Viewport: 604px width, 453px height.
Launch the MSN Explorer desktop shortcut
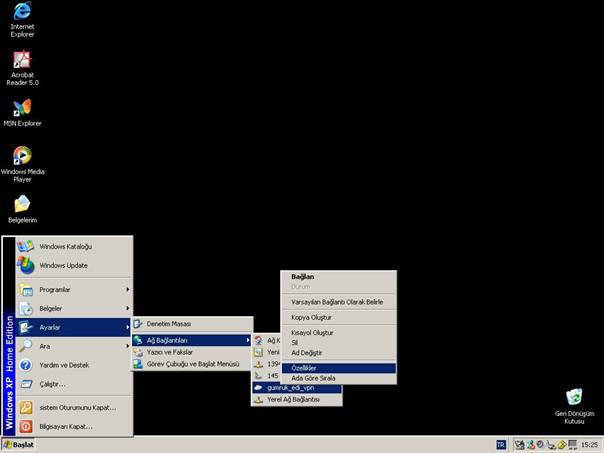pyautogui.click(x=22, y=108)
